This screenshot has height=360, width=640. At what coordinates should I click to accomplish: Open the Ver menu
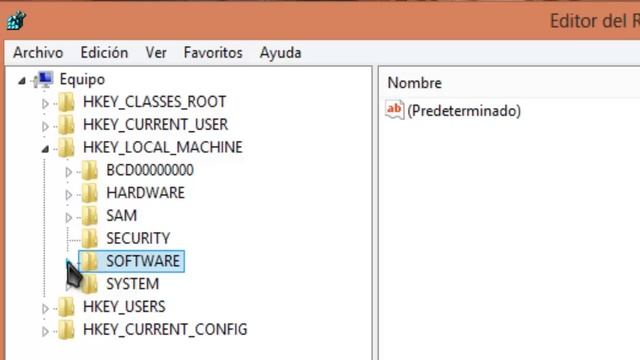[x=156, y=53]
